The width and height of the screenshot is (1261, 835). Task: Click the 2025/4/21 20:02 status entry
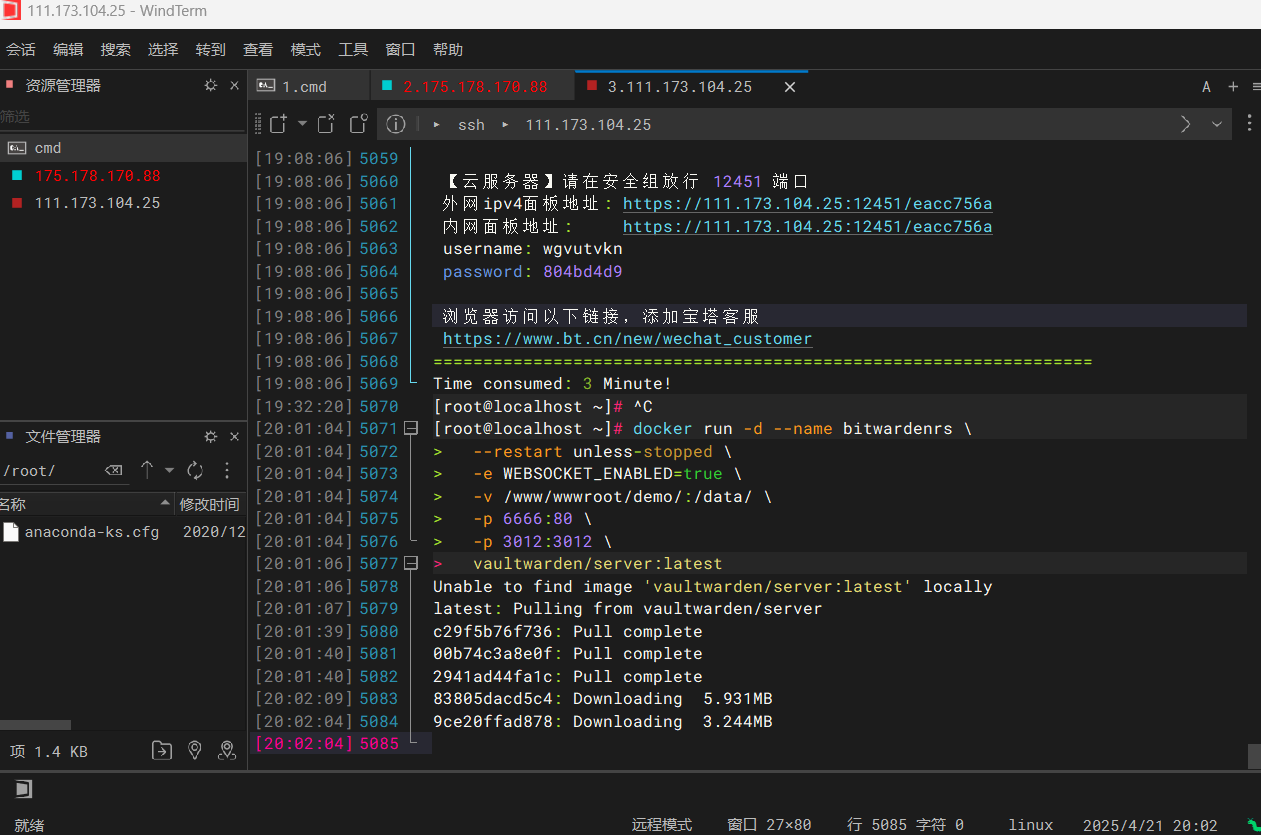coord(1150,825)
